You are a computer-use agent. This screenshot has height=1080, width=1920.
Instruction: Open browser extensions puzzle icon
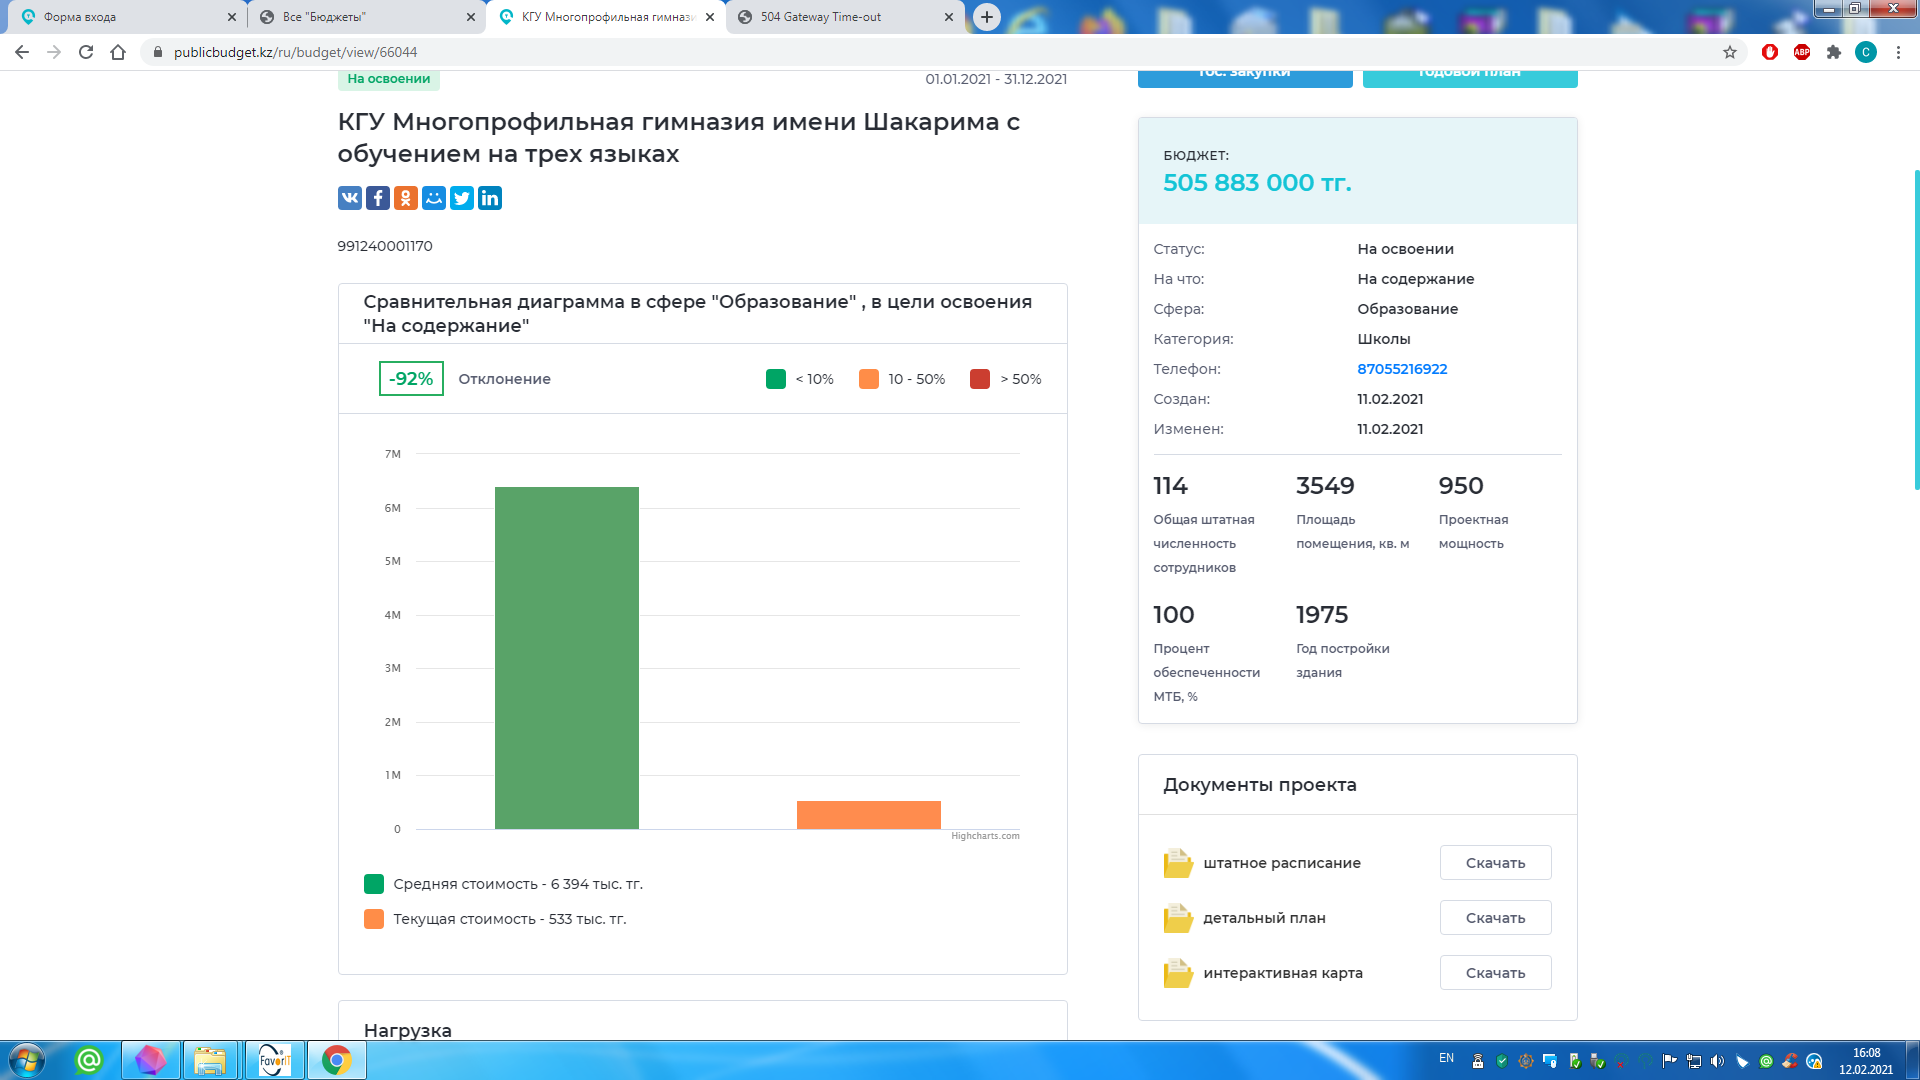point(1833,52)
